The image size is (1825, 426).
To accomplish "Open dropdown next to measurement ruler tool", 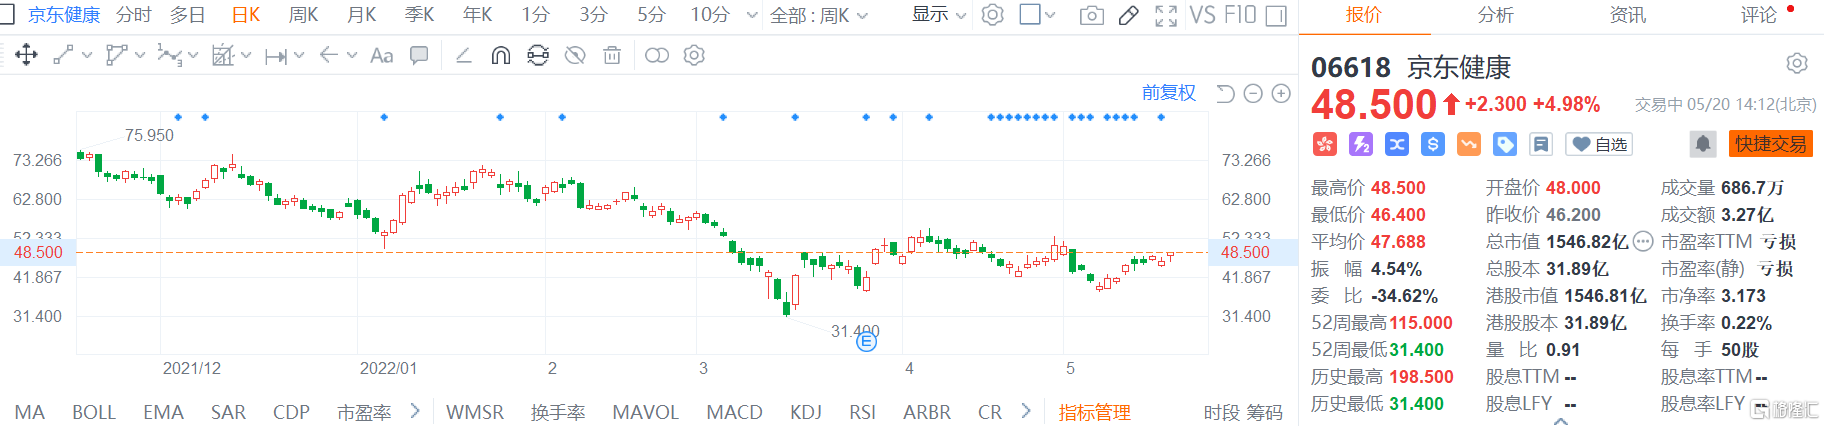I will tap(246, 56).
